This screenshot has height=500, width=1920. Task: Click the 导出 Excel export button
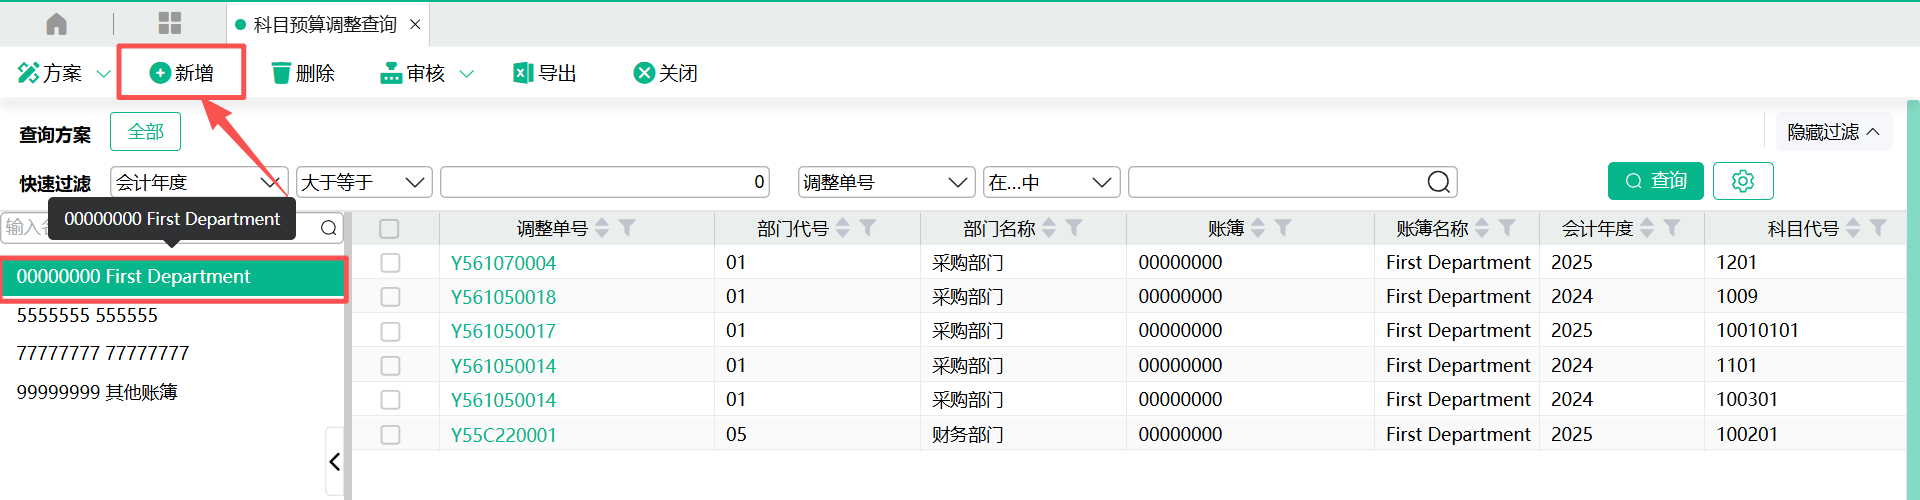pyautogui.click(x=545, y=73)
